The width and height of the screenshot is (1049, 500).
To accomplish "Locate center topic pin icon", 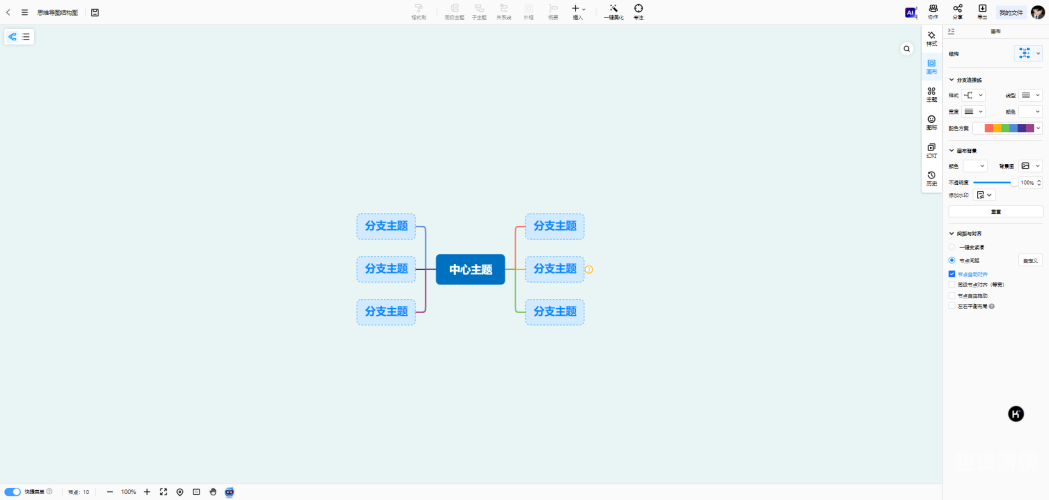I will pyautogui.click(x=180, y=492).
